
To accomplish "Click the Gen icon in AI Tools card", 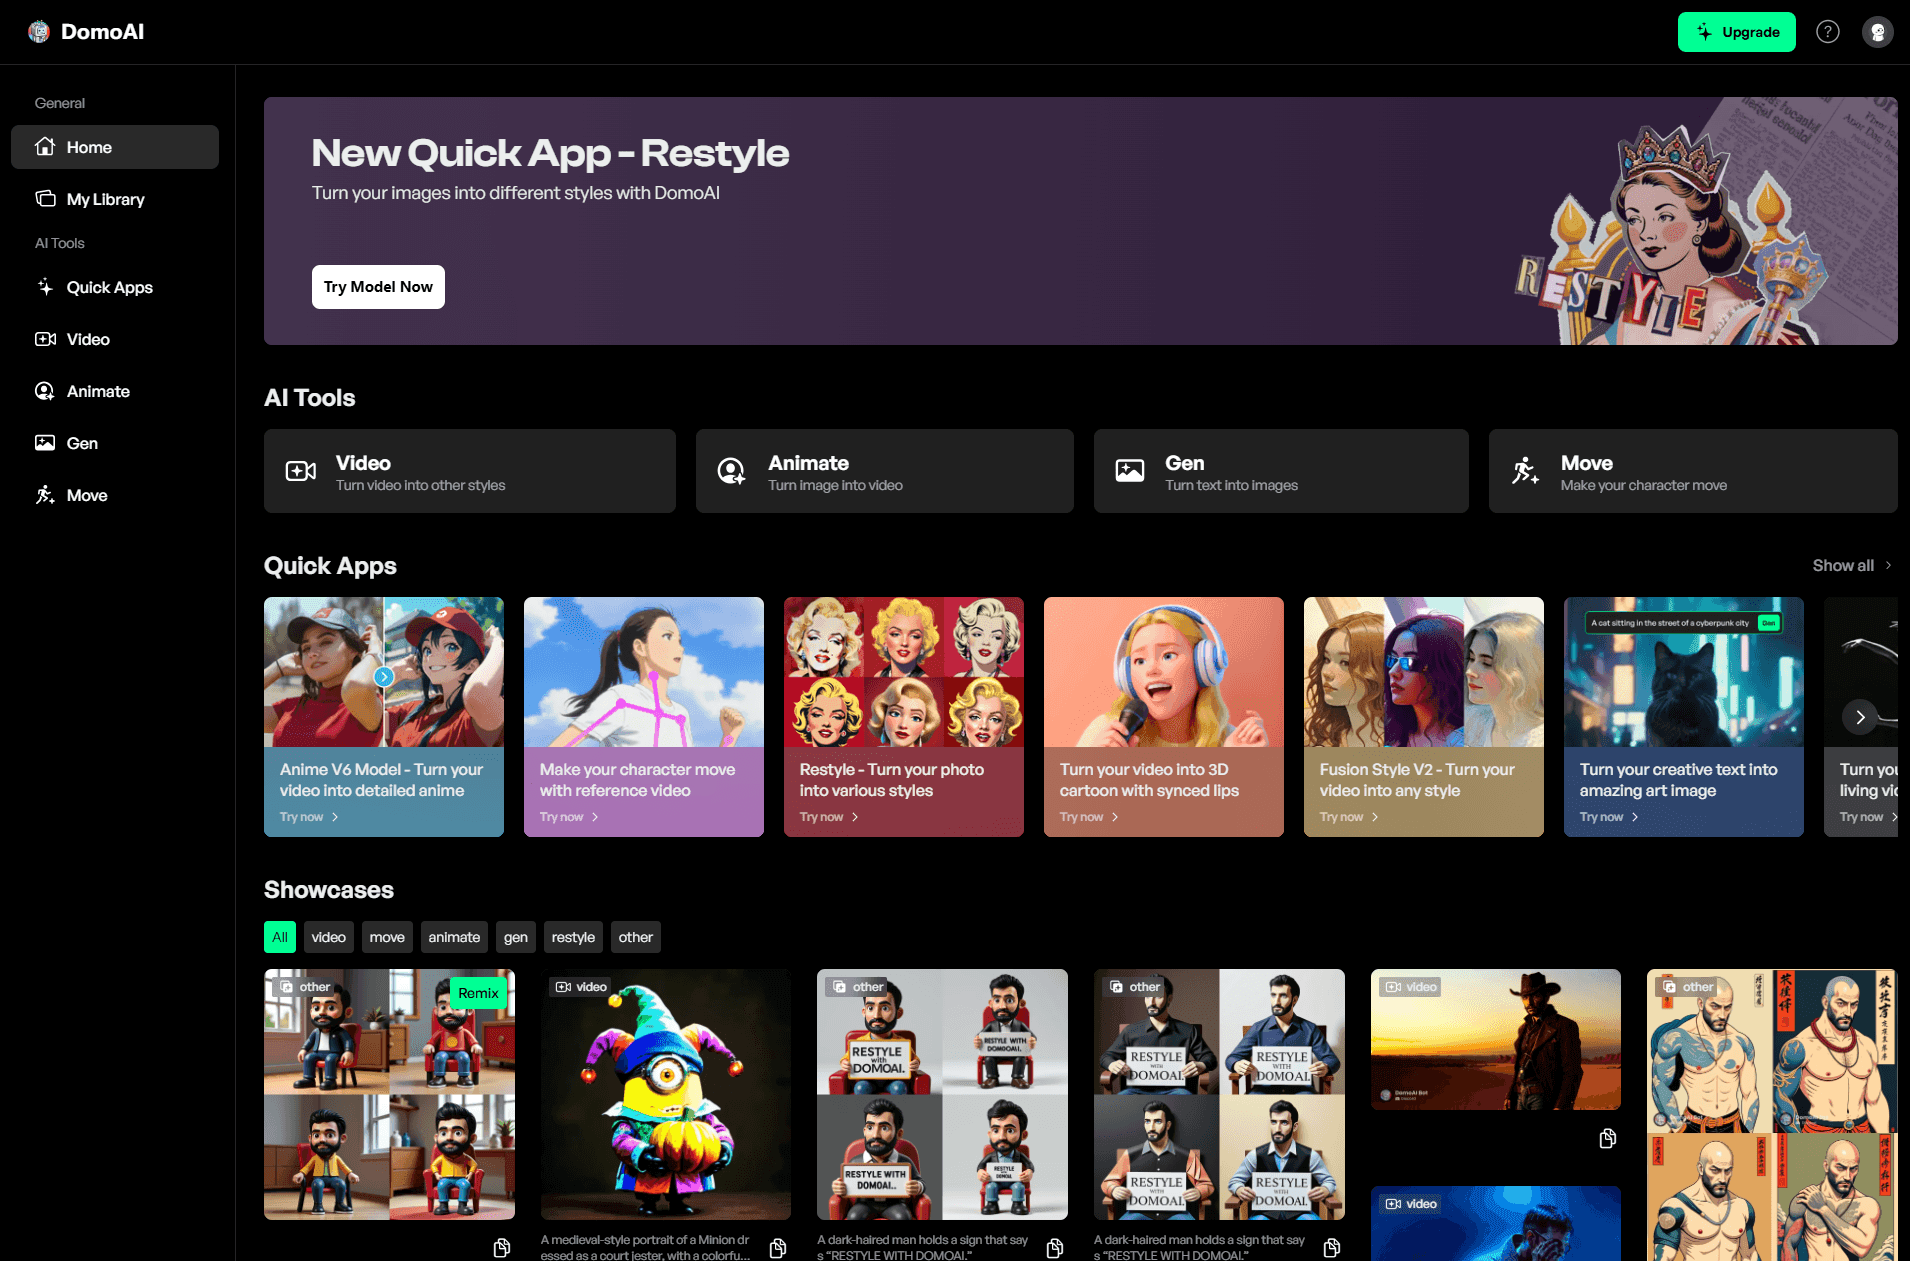I will coord(1130,471).
